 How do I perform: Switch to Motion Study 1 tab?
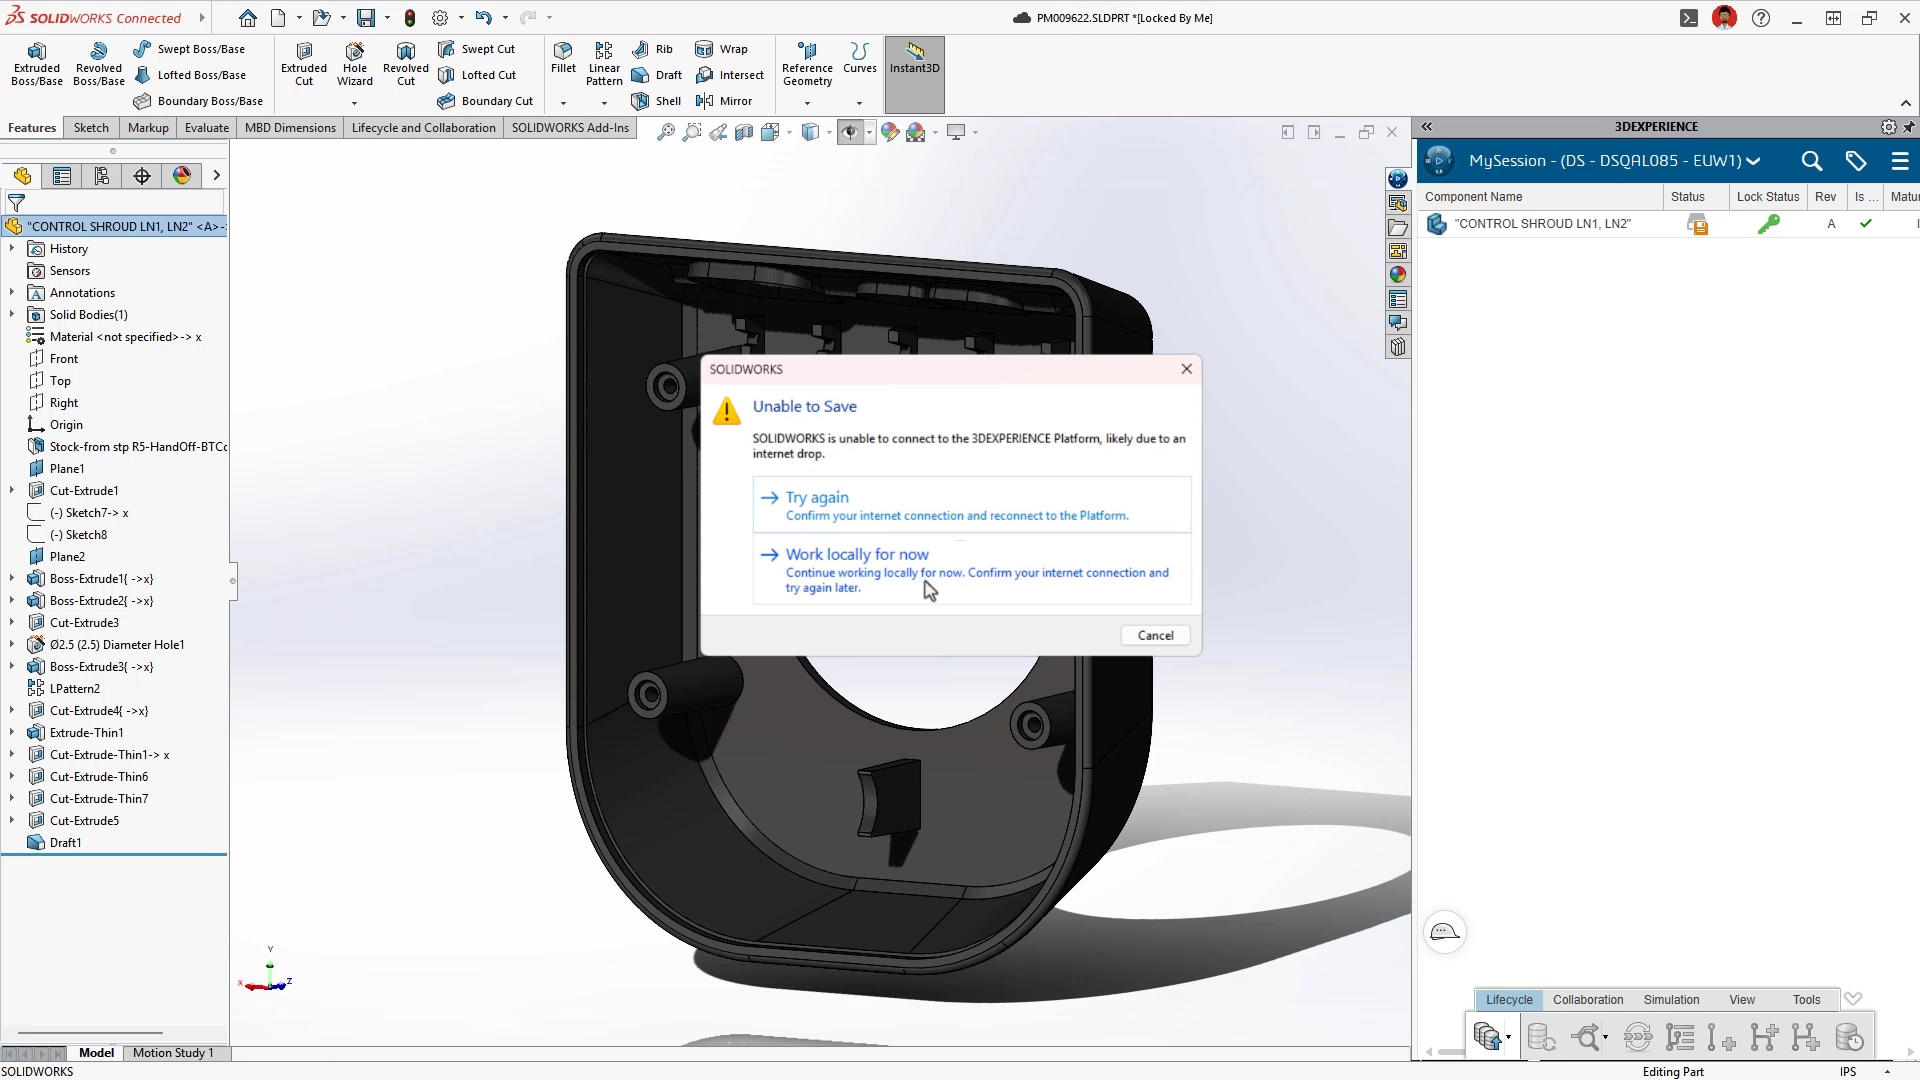[x=173, y=1053]
